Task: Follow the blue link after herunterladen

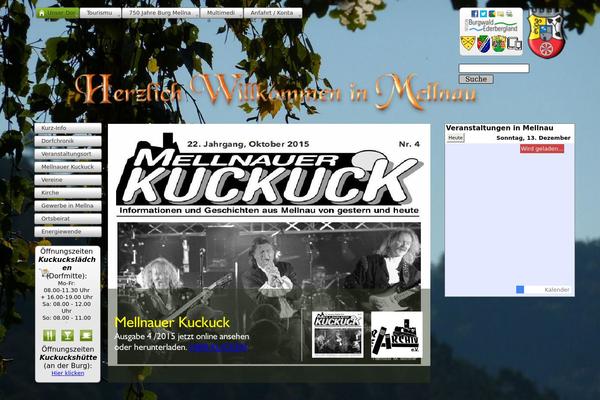Action: pyautogui.click(x=218, y=348)
